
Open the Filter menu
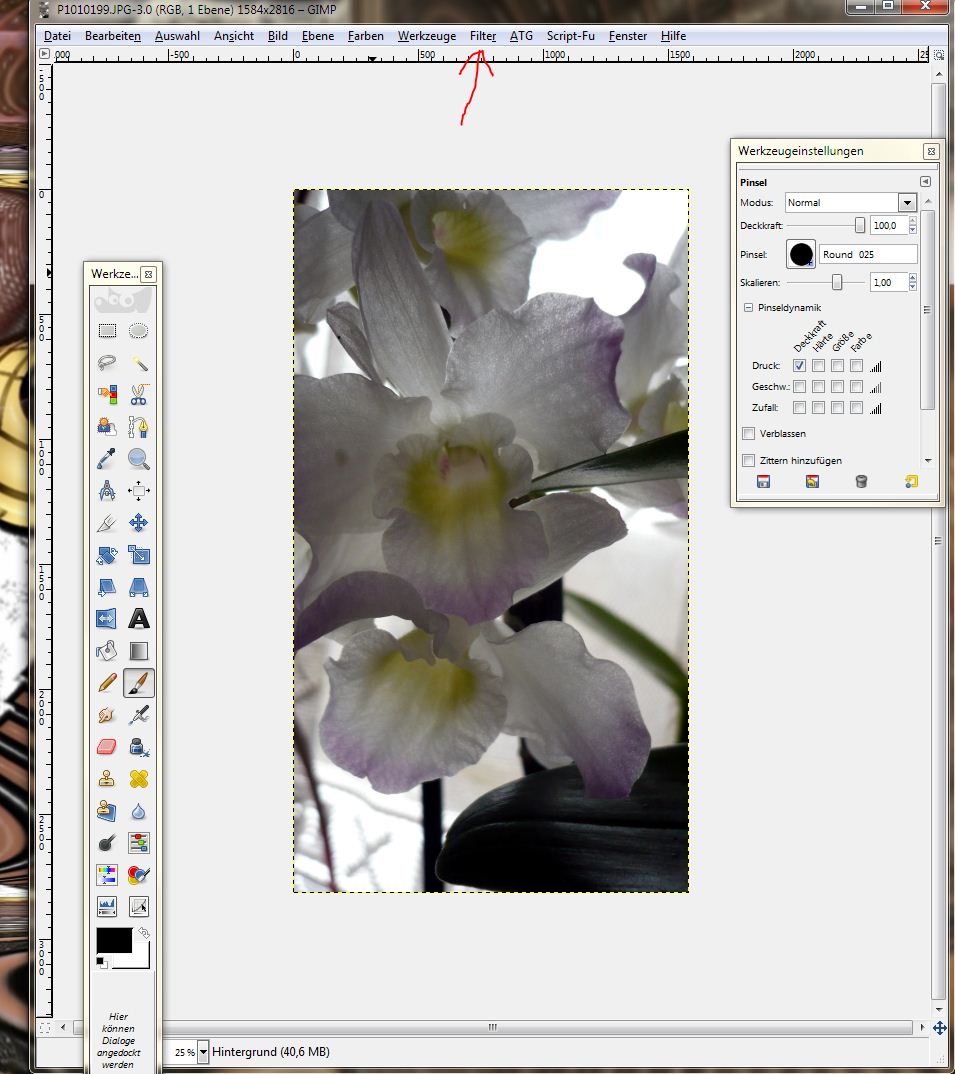click(x=482, y=36)
